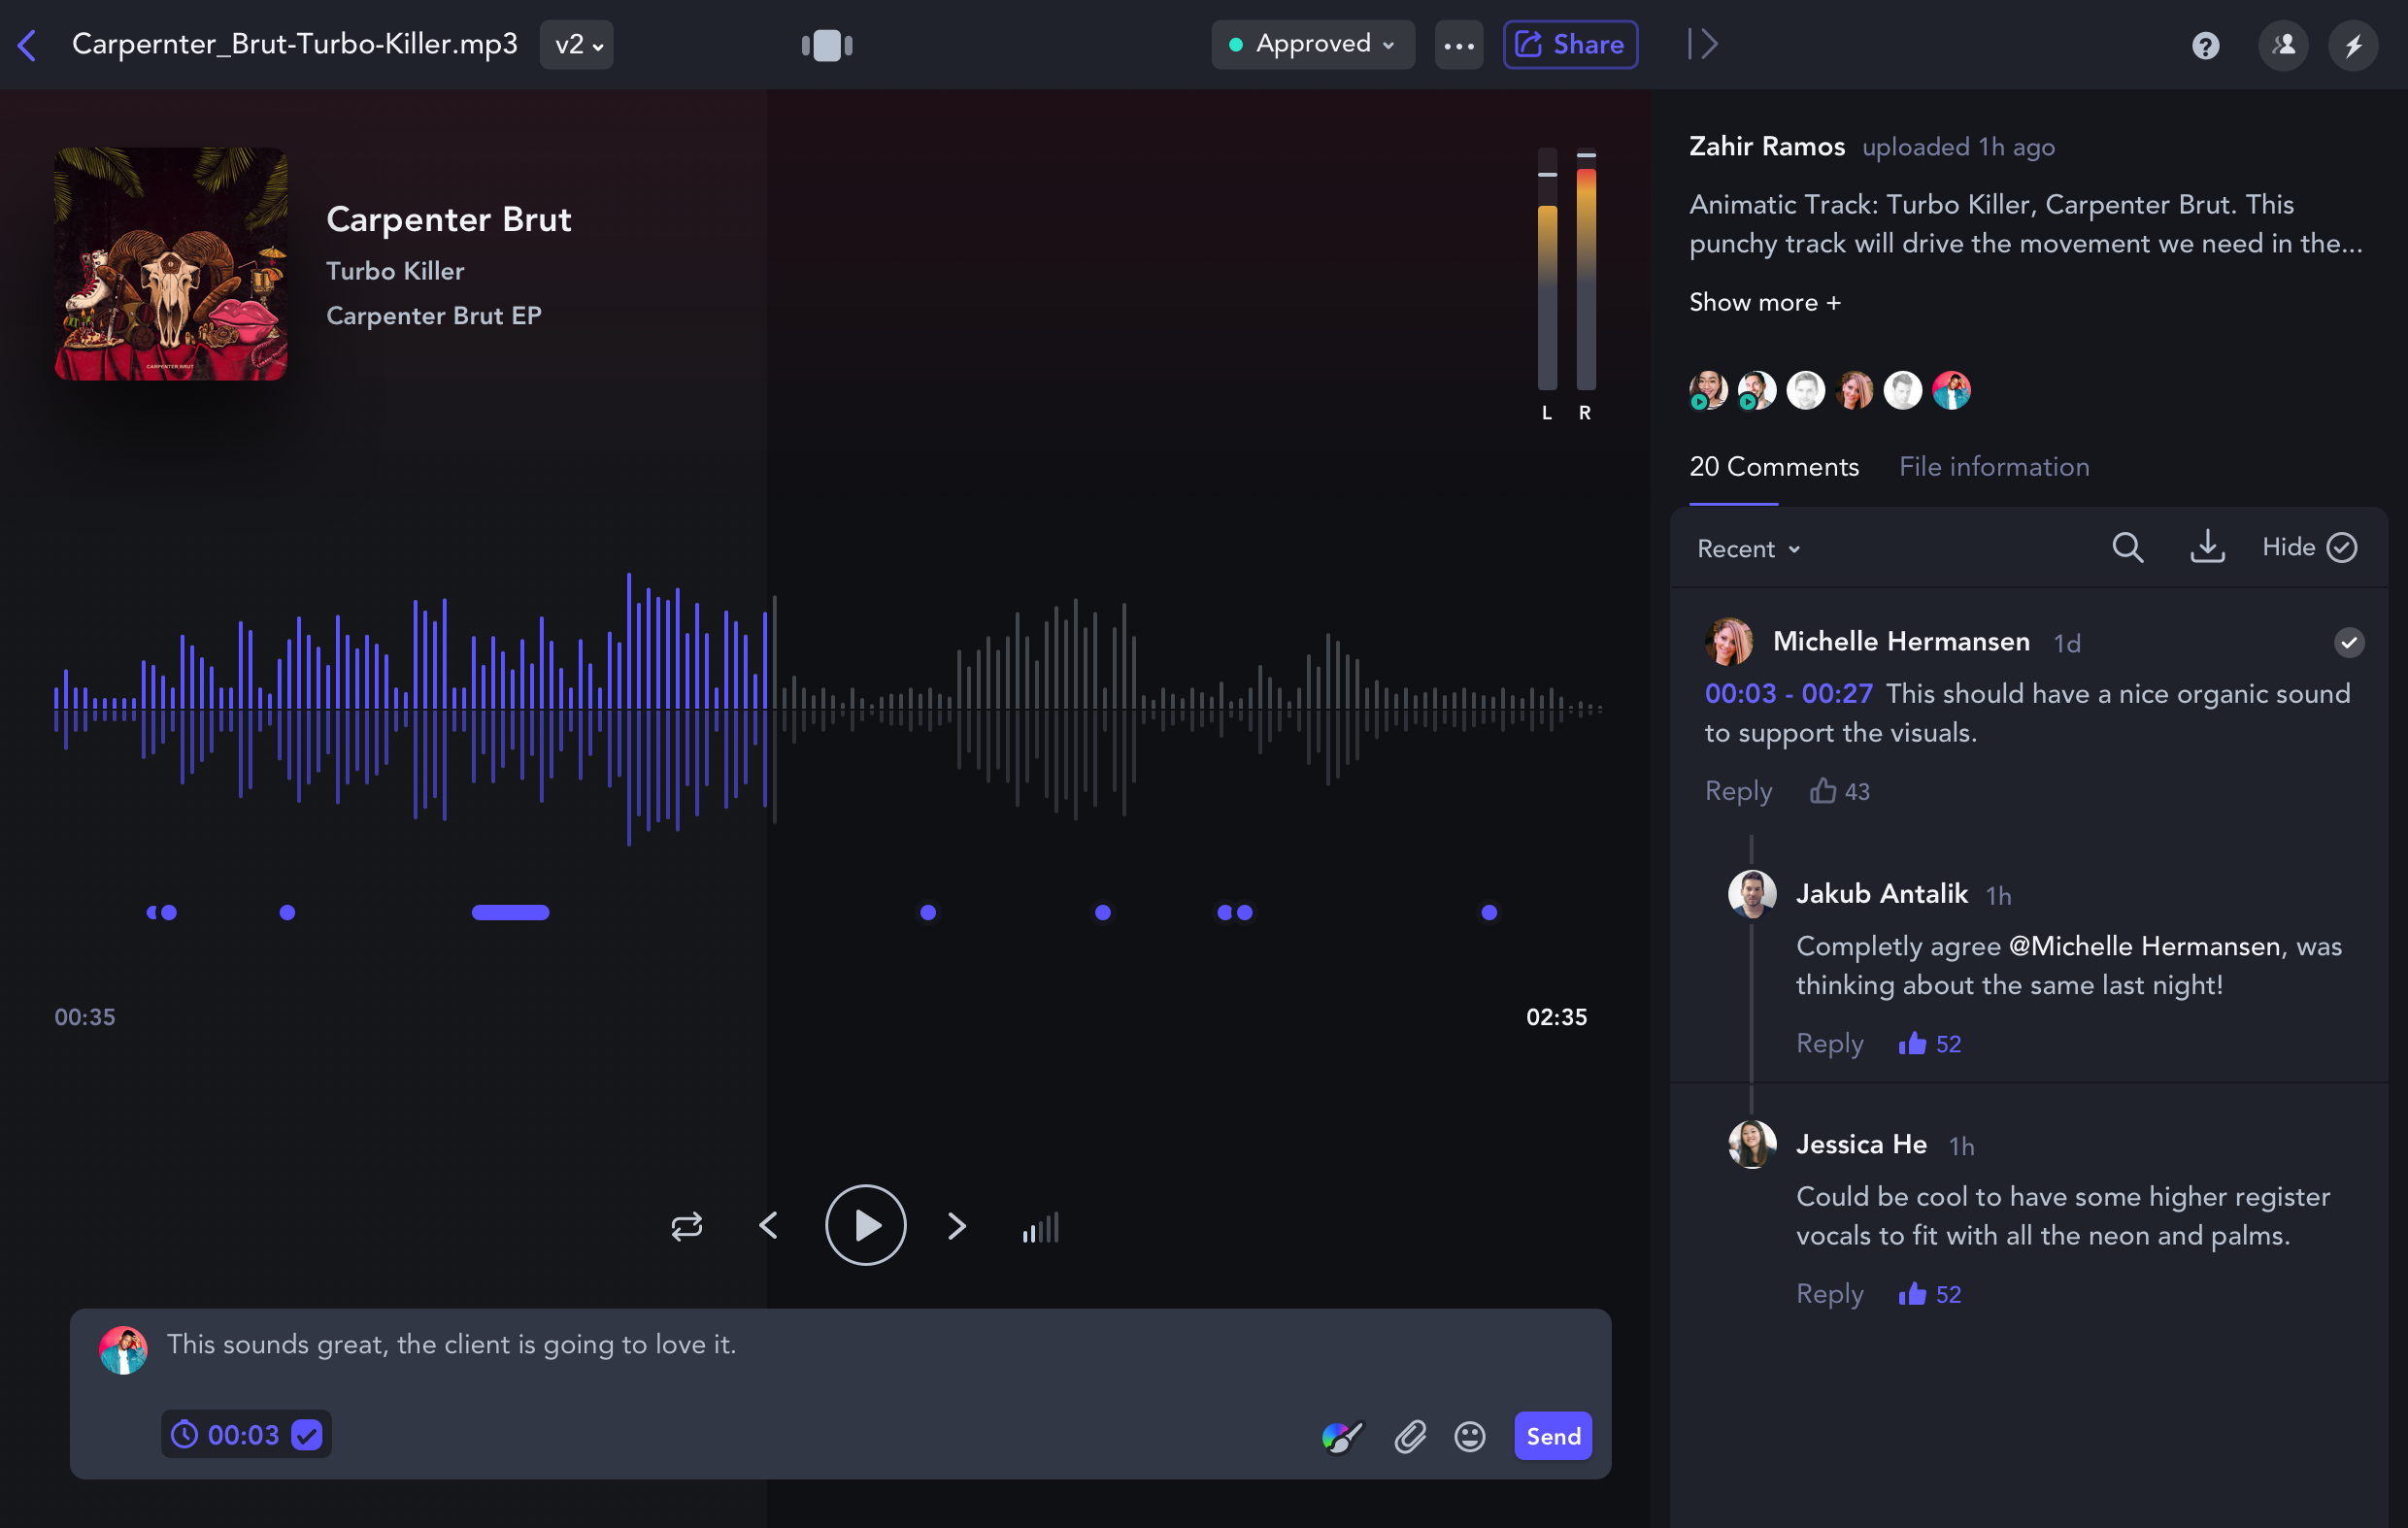Image resolution: width=2408 pixels, height=1528 pixels.
Task: Open the Approved status dropdown
Action: (x=1312, y=45)
